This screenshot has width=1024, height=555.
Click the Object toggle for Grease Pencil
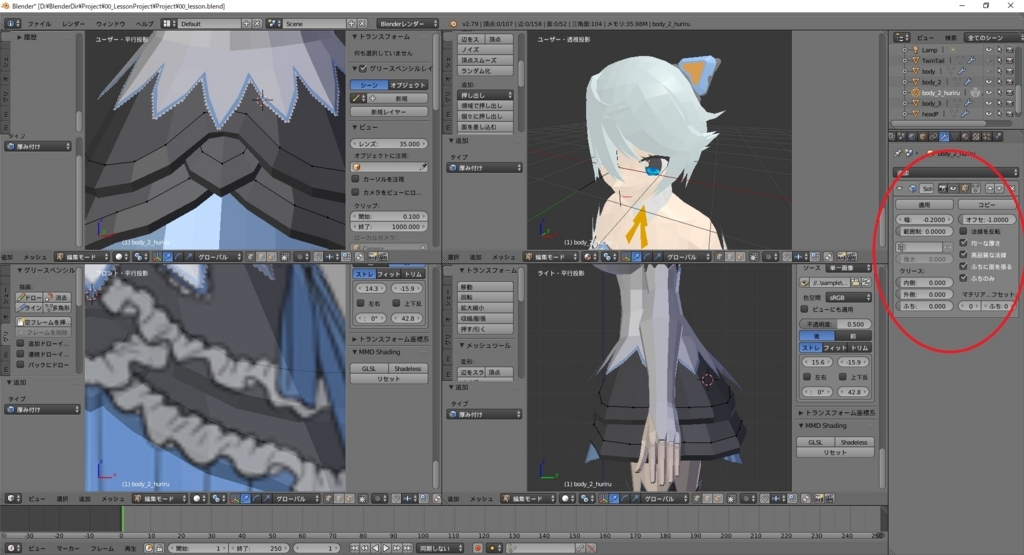pos(408,85)
